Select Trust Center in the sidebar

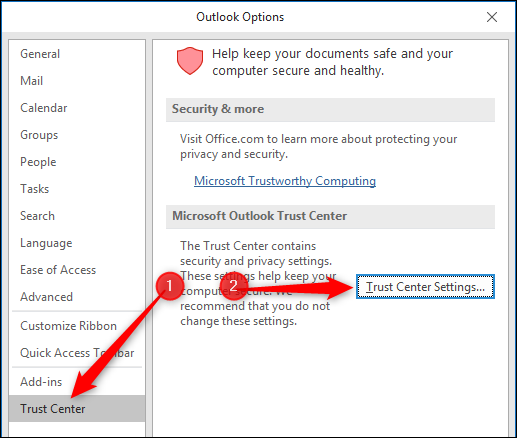77,409
